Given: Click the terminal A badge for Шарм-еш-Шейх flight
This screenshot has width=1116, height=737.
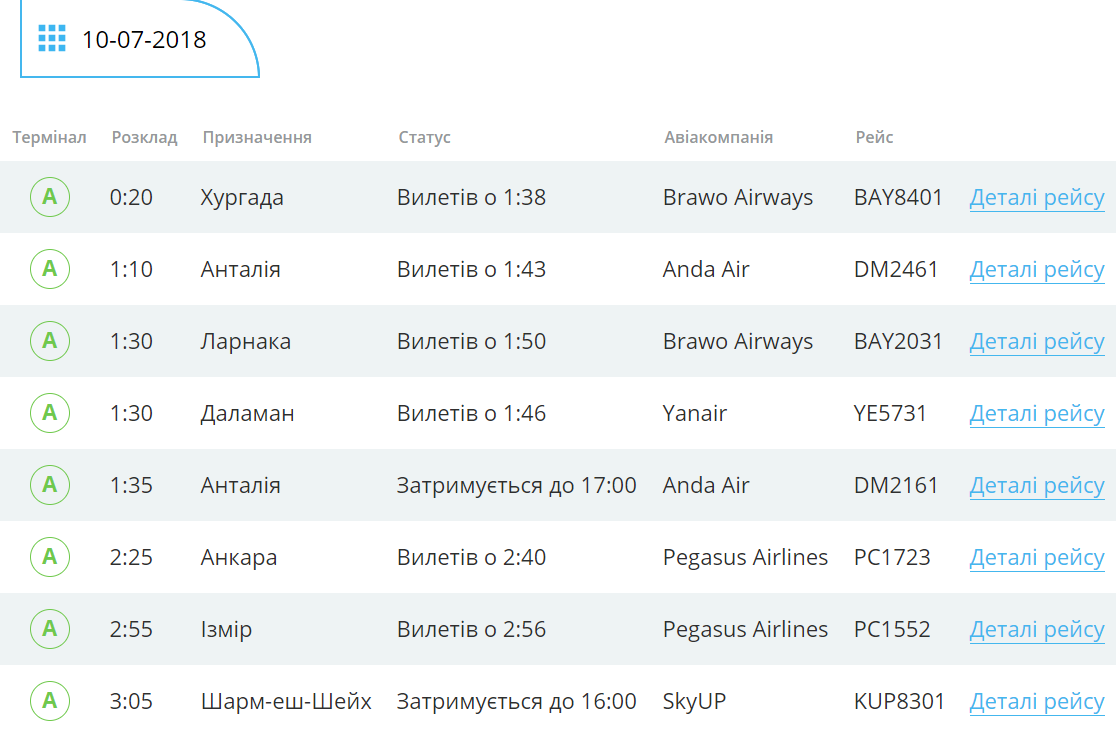Looking at the screenshot, I should [50, 701].
